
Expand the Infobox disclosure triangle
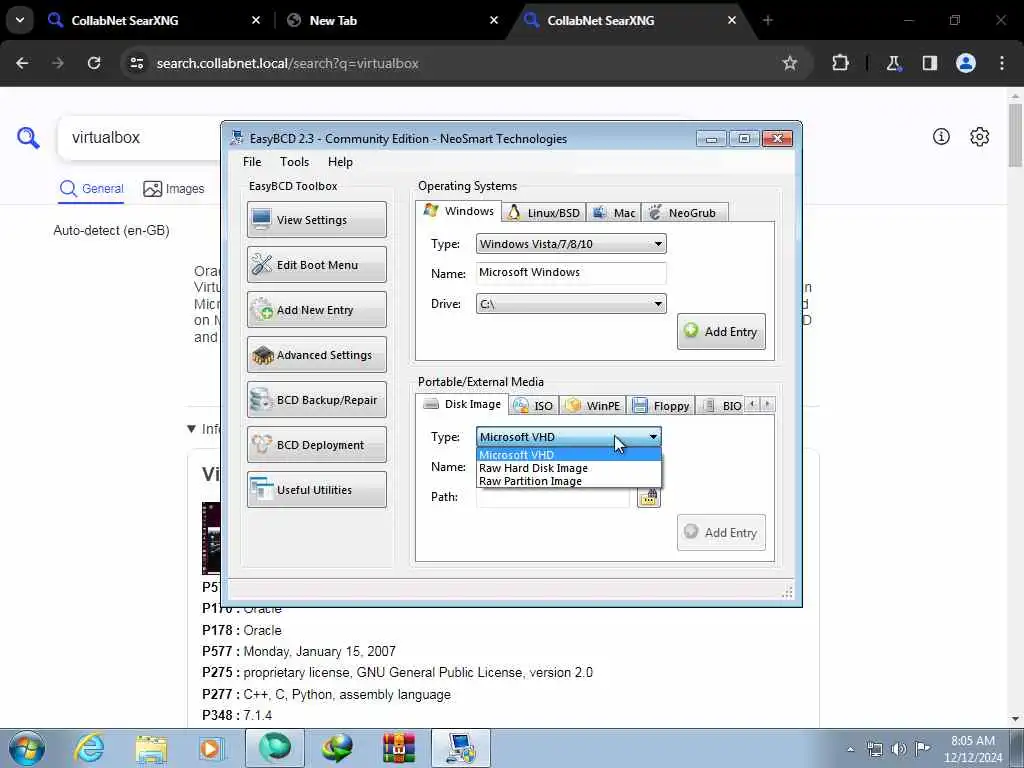pos(191,429)
